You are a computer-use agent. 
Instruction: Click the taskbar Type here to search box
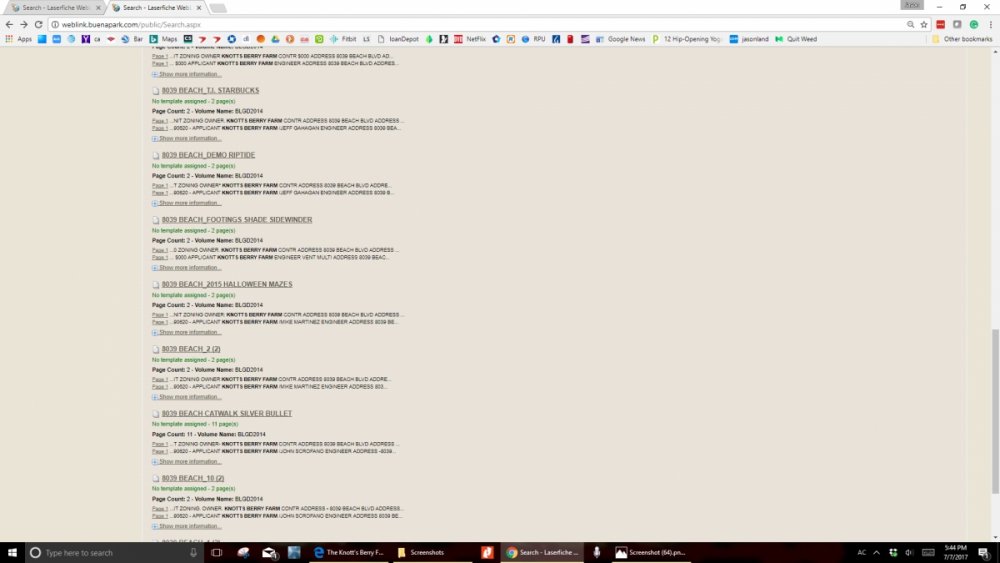point(115,552)
